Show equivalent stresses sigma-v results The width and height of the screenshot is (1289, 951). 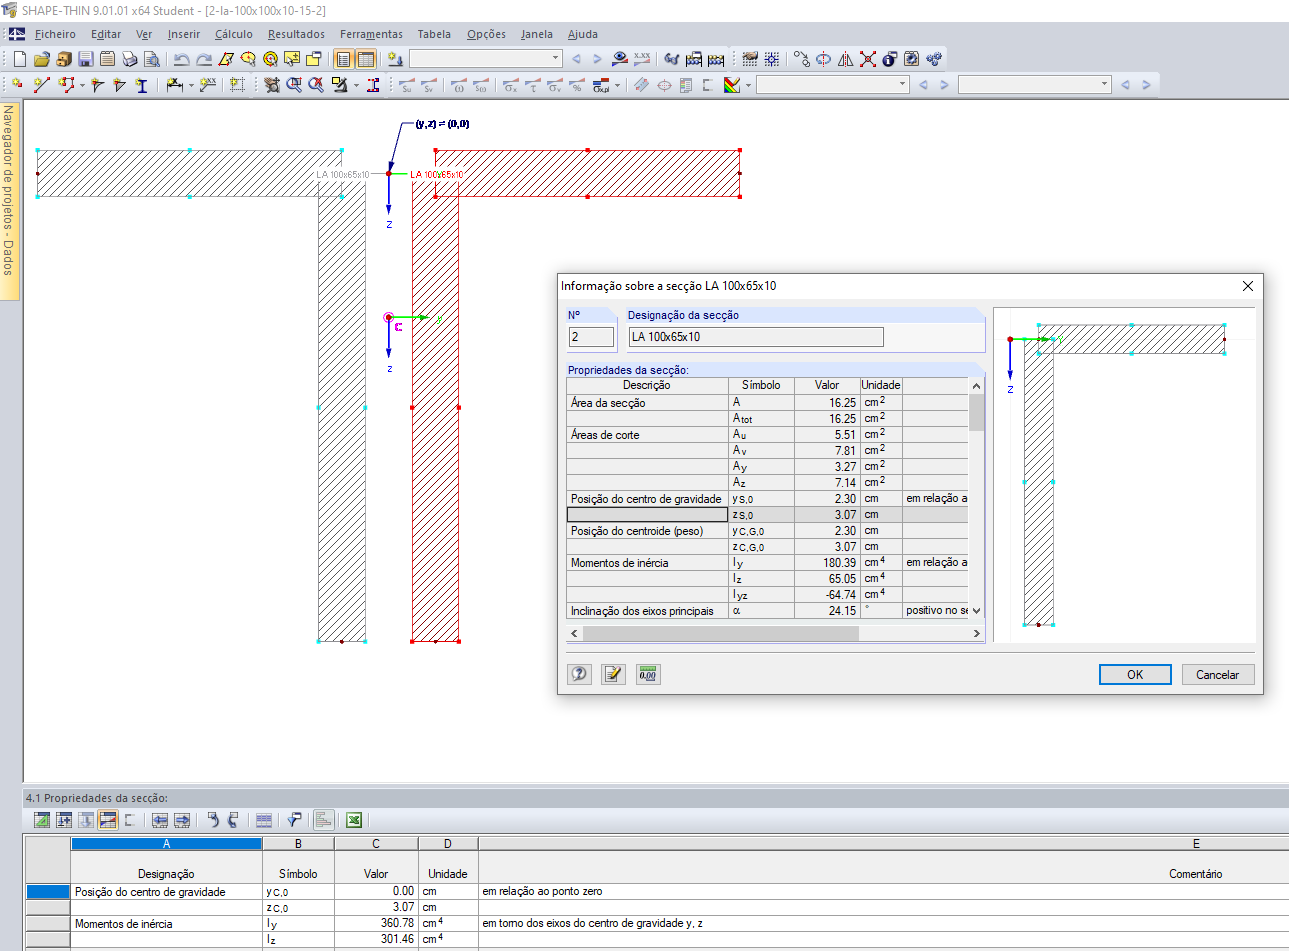(x=554, y=85)
